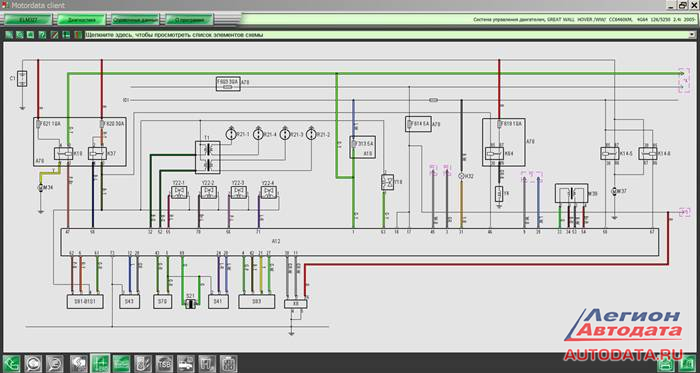Screen dimensions: 700x373
Task: Click the diagonal line tool icon
Action: (54, 35)
